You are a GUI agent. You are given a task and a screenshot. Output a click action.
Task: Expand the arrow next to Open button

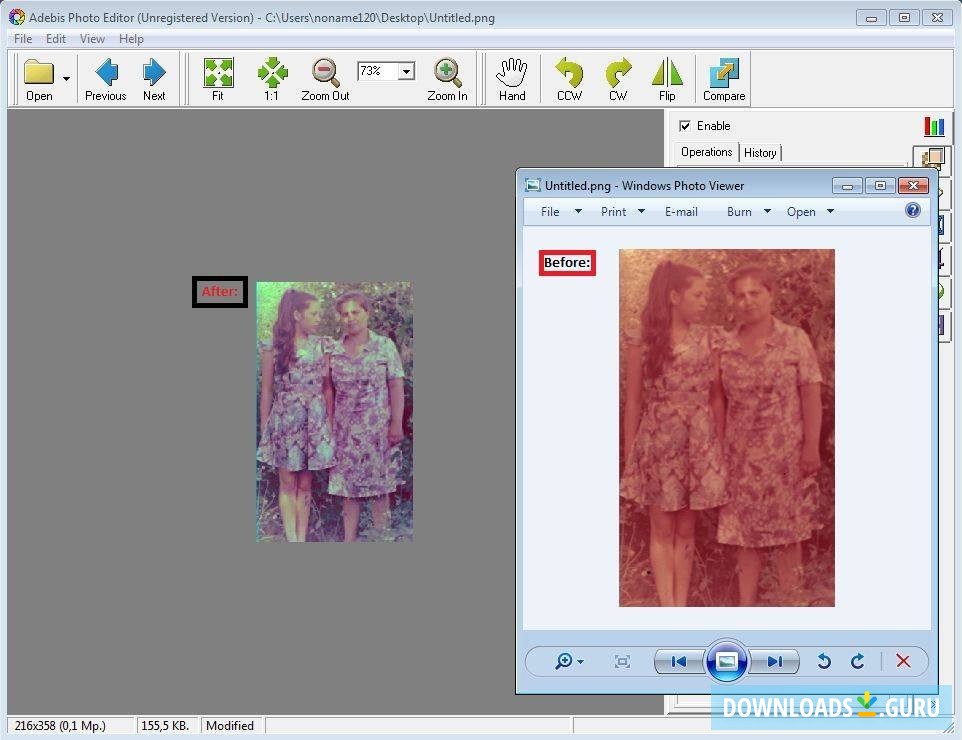(66, 78)
